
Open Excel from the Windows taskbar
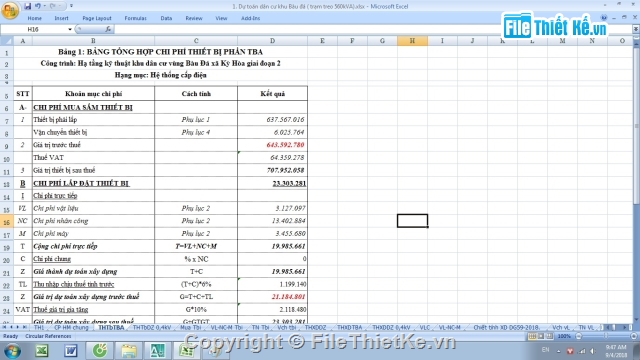42,351
